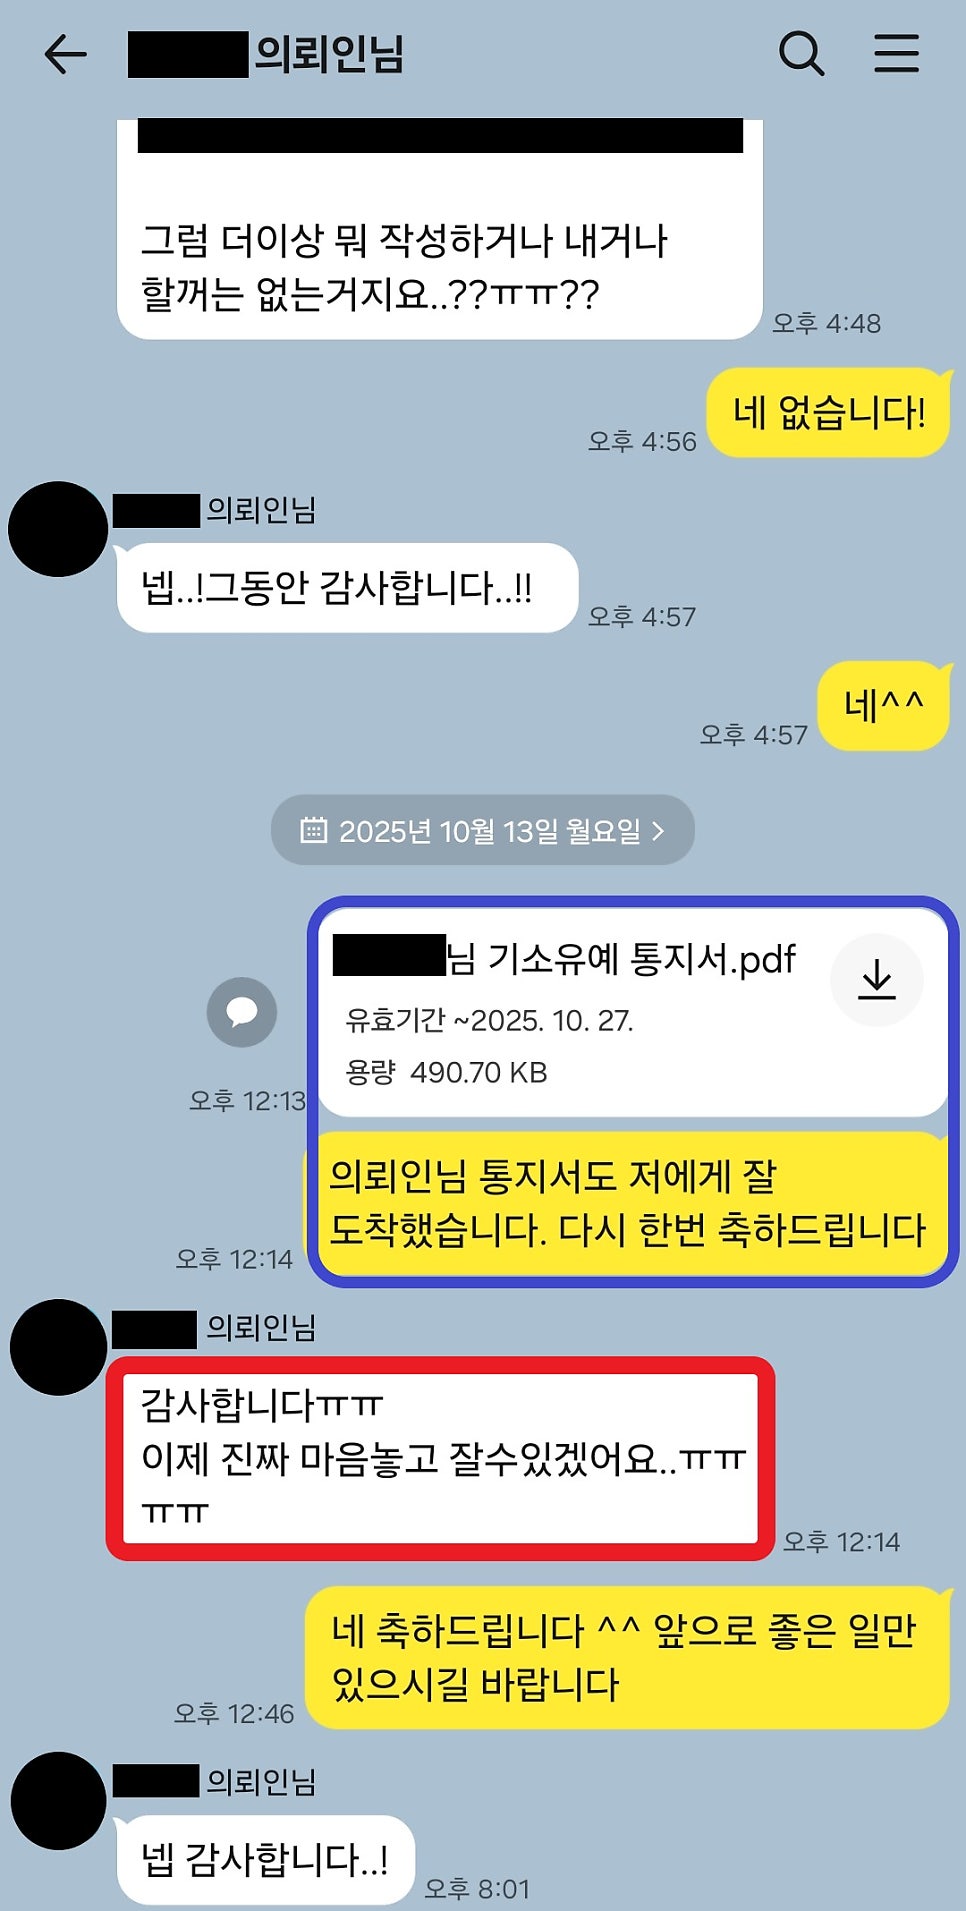Tap the reply bubble icon beside the PDF
Screen dimensions: 966x1911
[242, 1012]
